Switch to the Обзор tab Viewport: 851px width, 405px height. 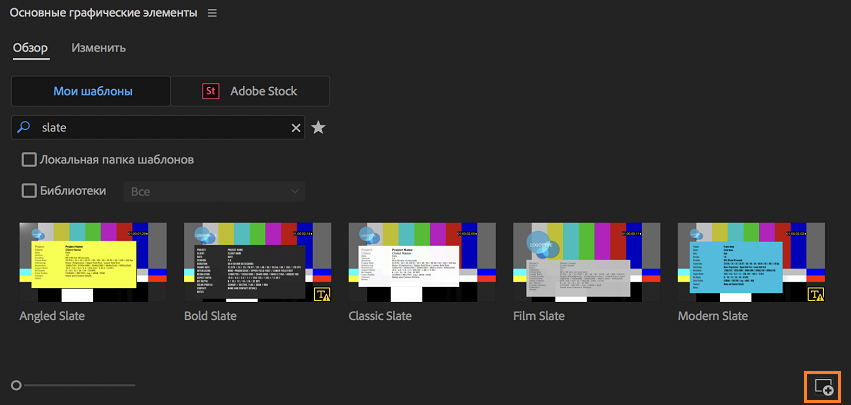coord(31,48)
